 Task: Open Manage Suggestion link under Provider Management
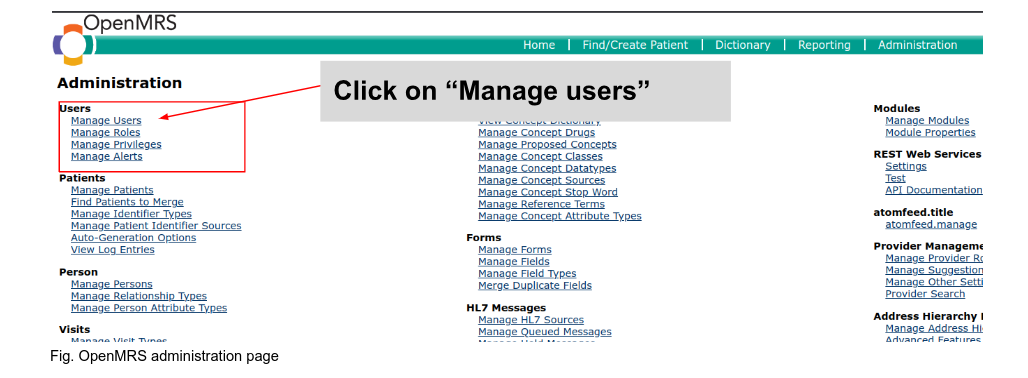[x=934, y=270]
